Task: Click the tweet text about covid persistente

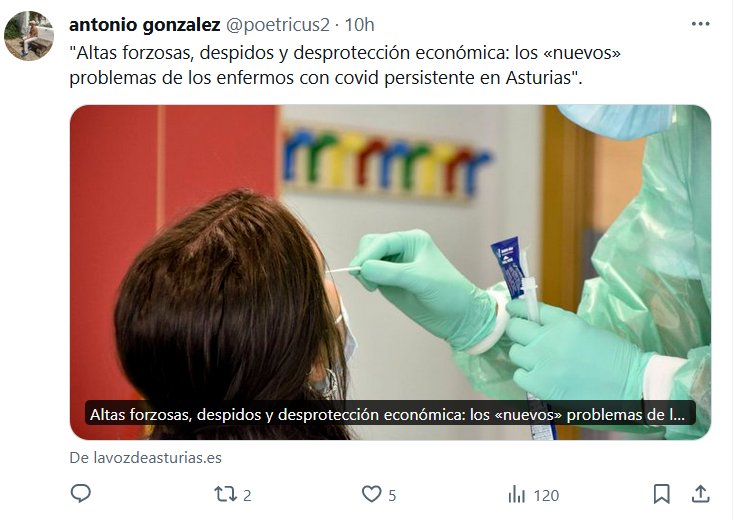Action: [345, 65]
